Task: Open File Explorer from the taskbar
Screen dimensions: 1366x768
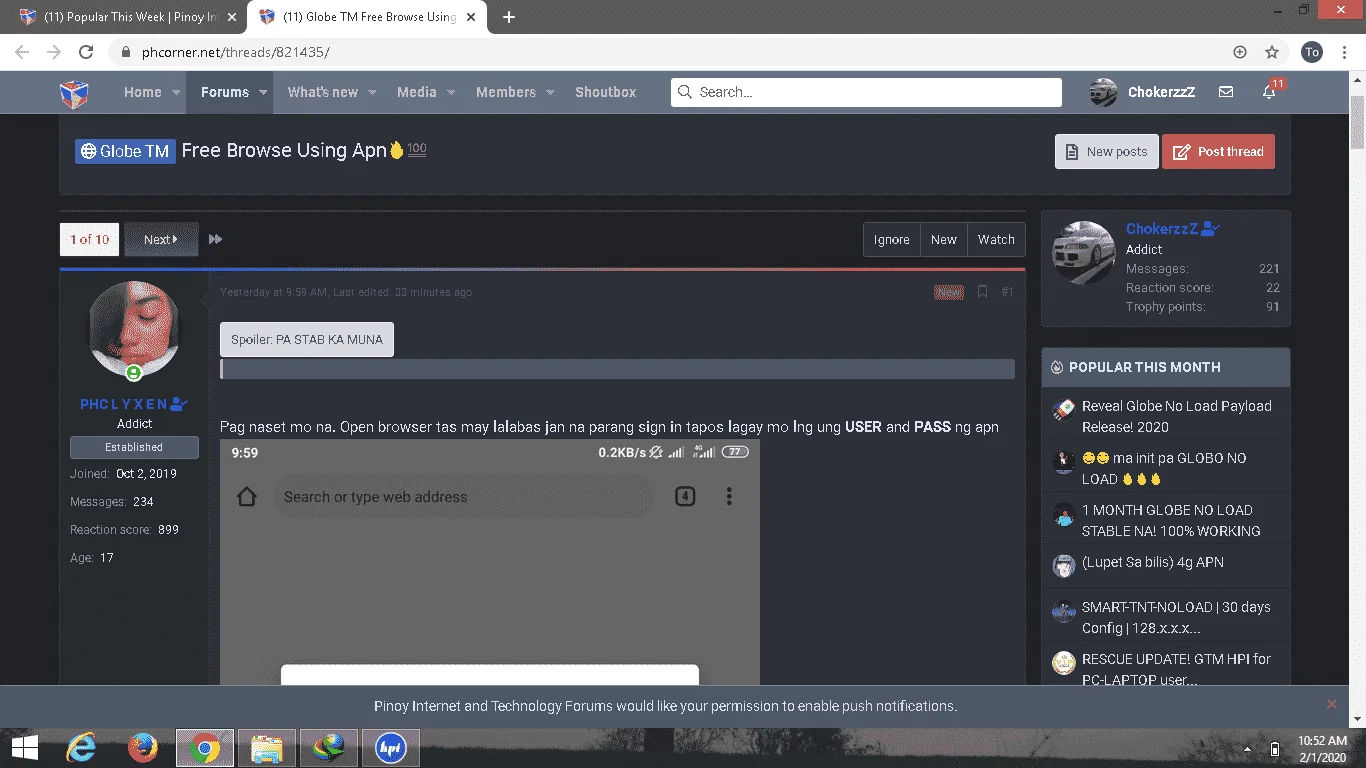Action: click(x=267, y=747)
